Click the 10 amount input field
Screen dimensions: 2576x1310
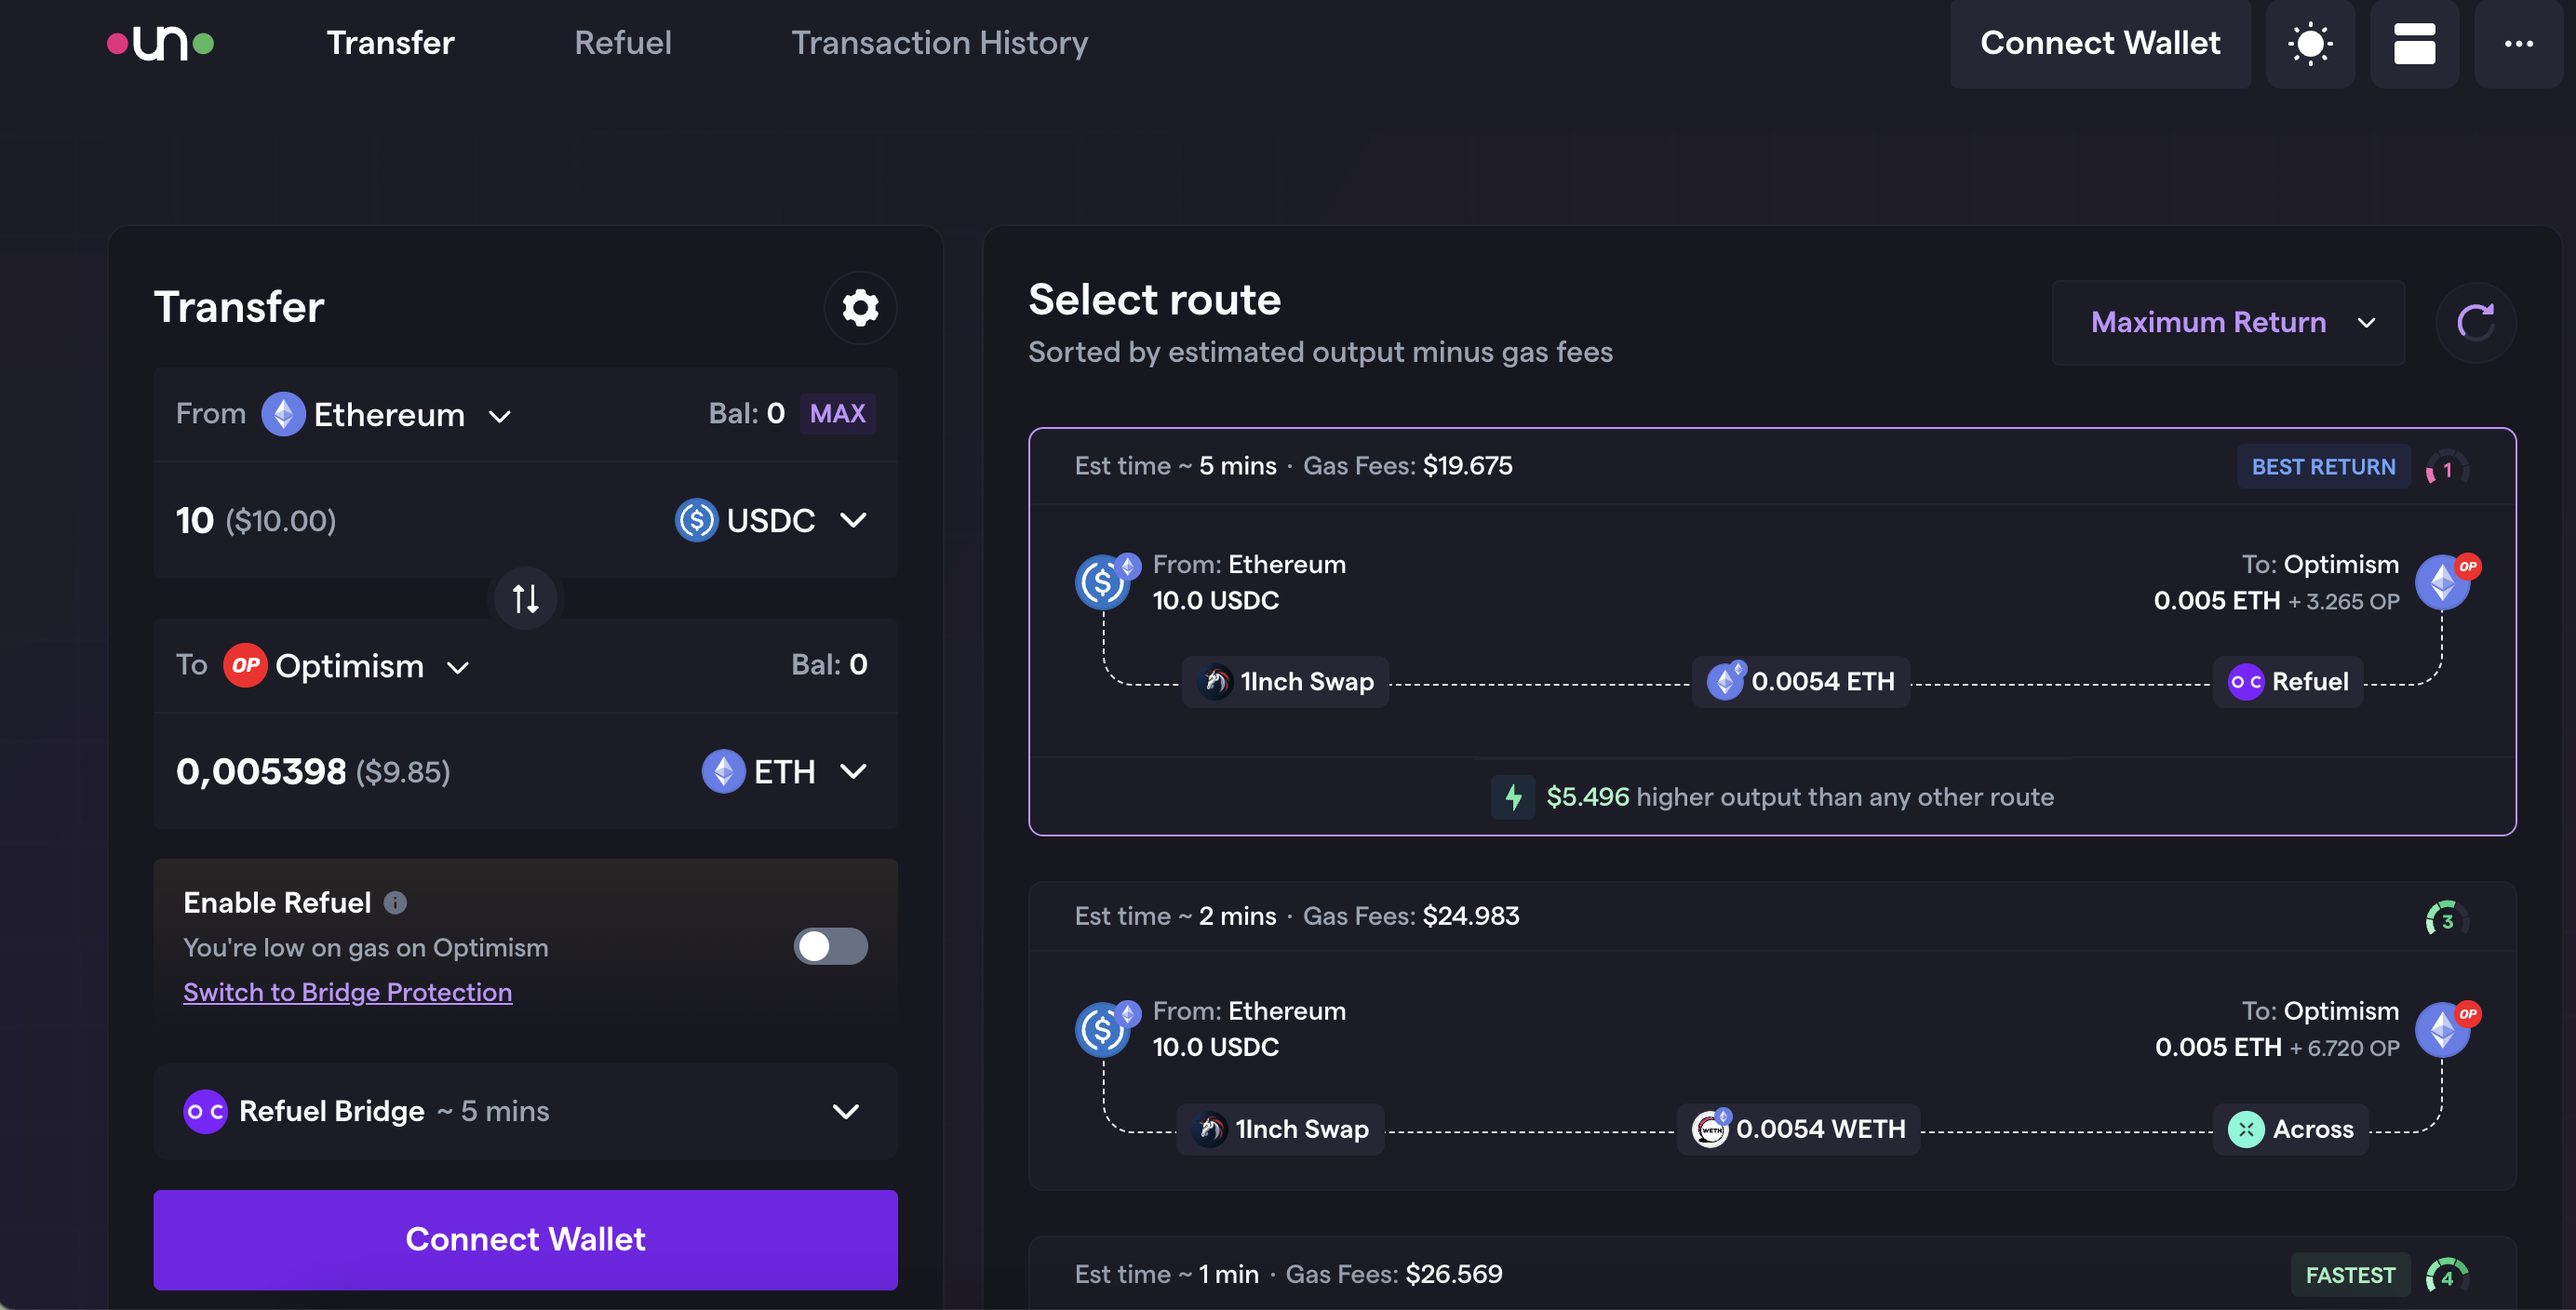194,520
